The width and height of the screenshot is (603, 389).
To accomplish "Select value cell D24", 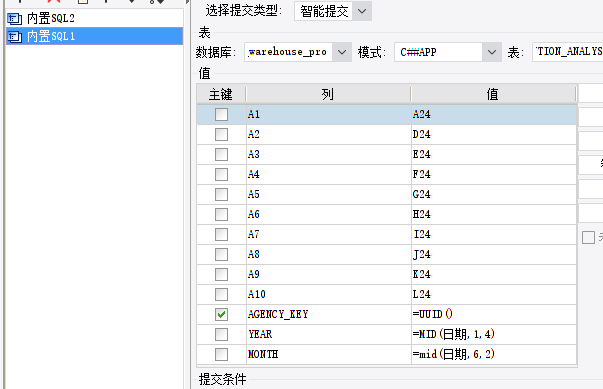I will point(493,134).
